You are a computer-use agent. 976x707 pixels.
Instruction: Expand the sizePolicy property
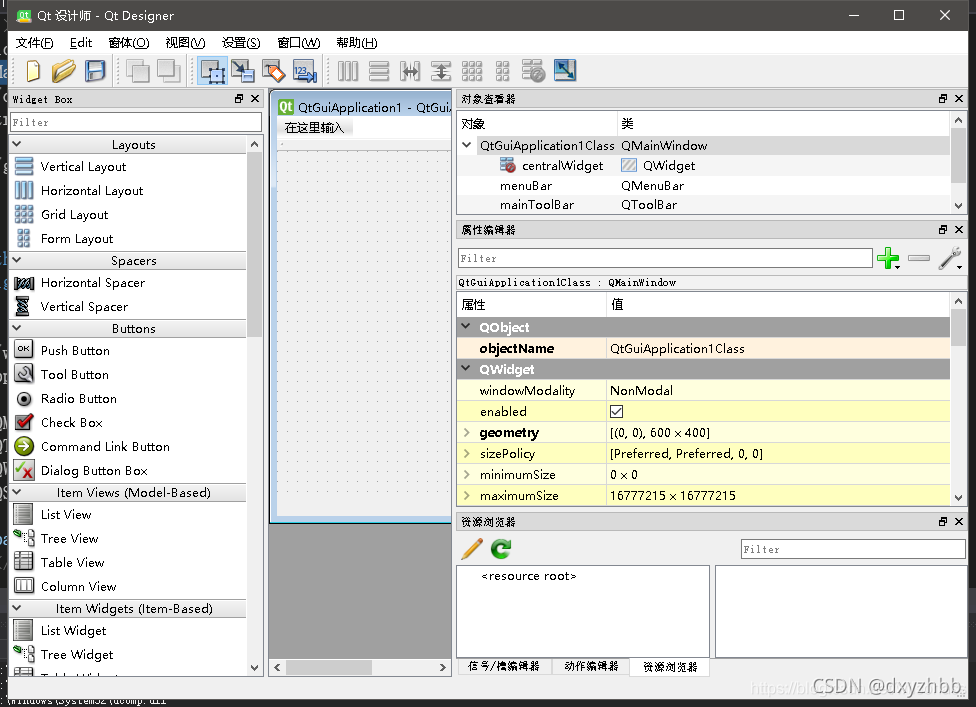(466, 453)
